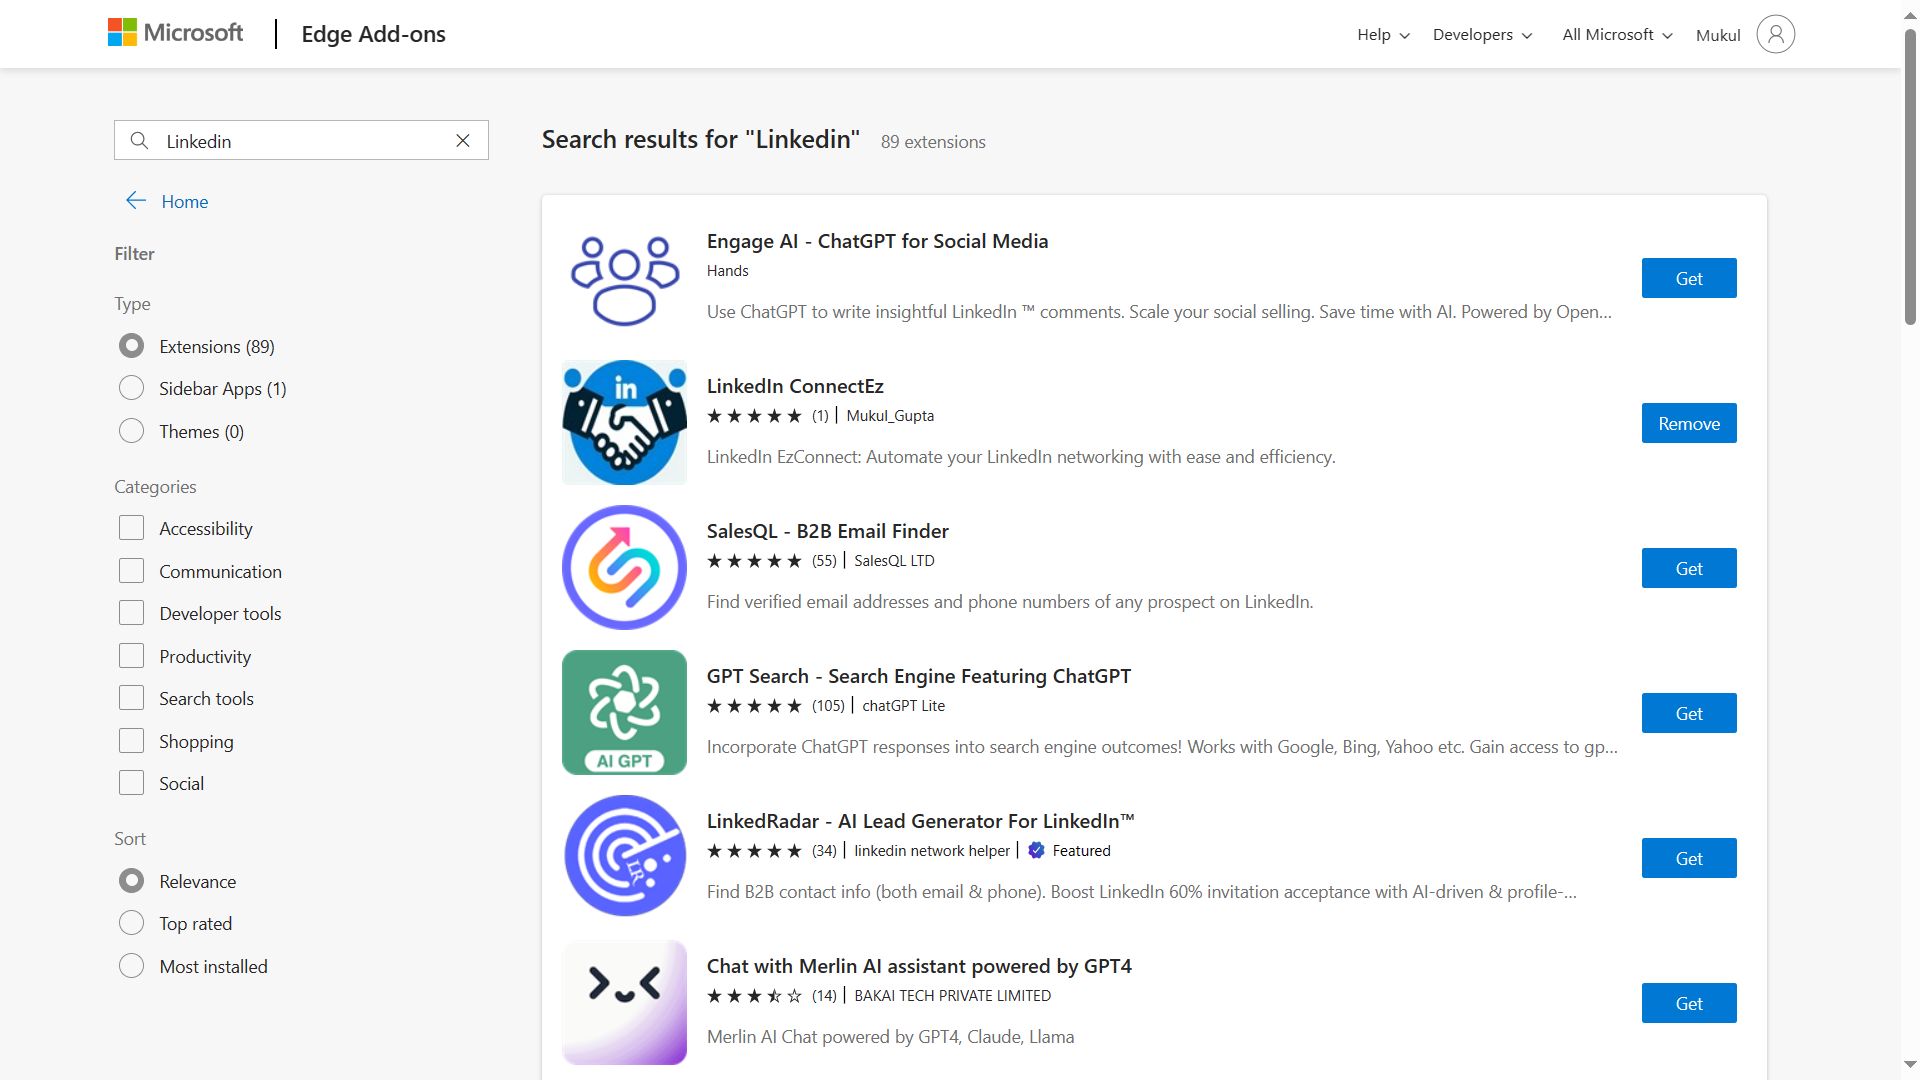Select Extensions (89) type filter
The image size is (1920, 1080).
(x=131, y=346)
